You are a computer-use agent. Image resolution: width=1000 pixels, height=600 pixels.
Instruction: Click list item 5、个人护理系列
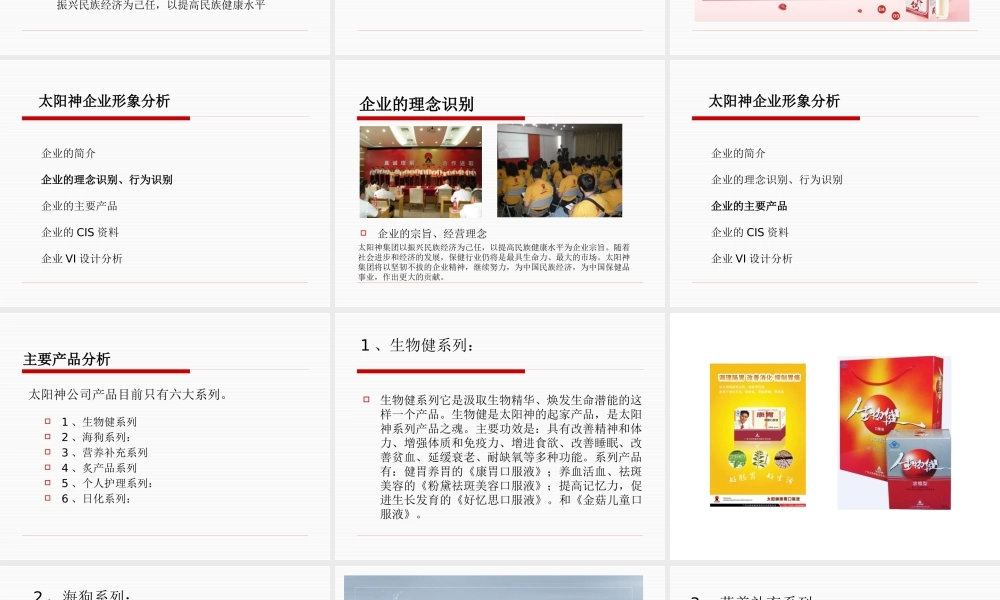pyautogui.click(x=107, y=483)
